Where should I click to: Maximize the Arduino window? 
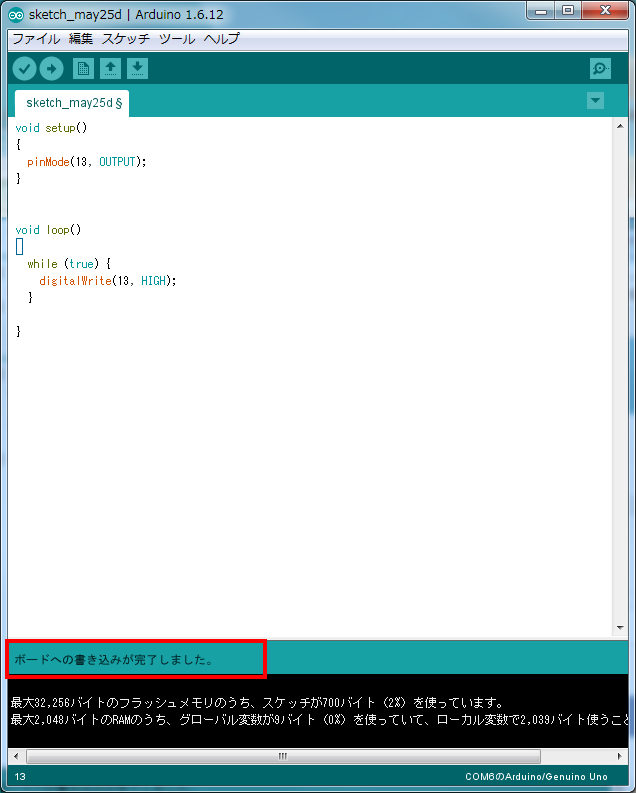click(569, 12)
